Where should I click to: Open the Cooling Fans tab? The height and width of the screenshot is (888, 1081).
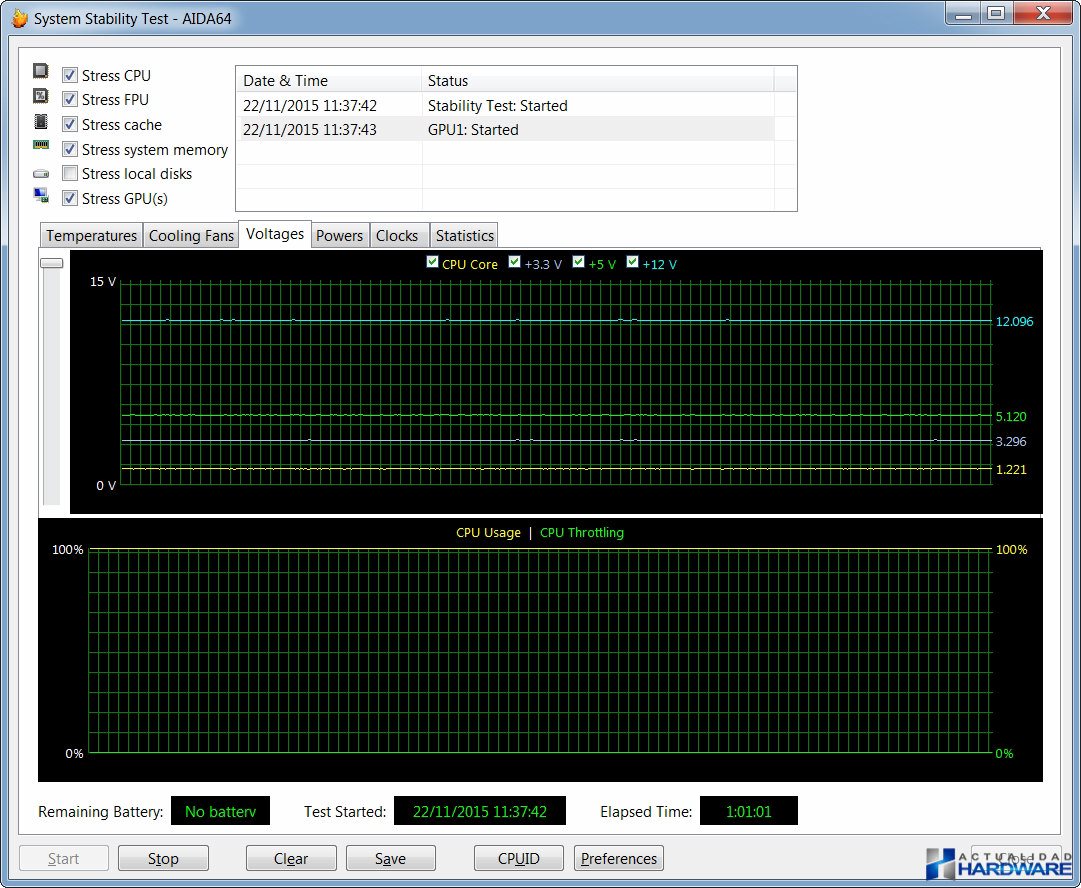click(x=191, y=235)
